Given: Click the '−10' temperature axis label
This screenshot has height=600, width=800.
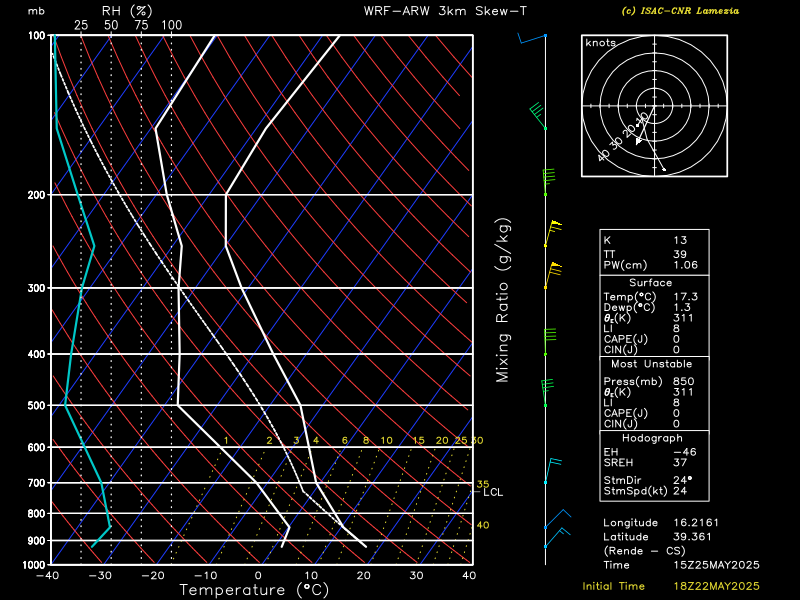Looking at the screenshot, I should coord(205,576).
